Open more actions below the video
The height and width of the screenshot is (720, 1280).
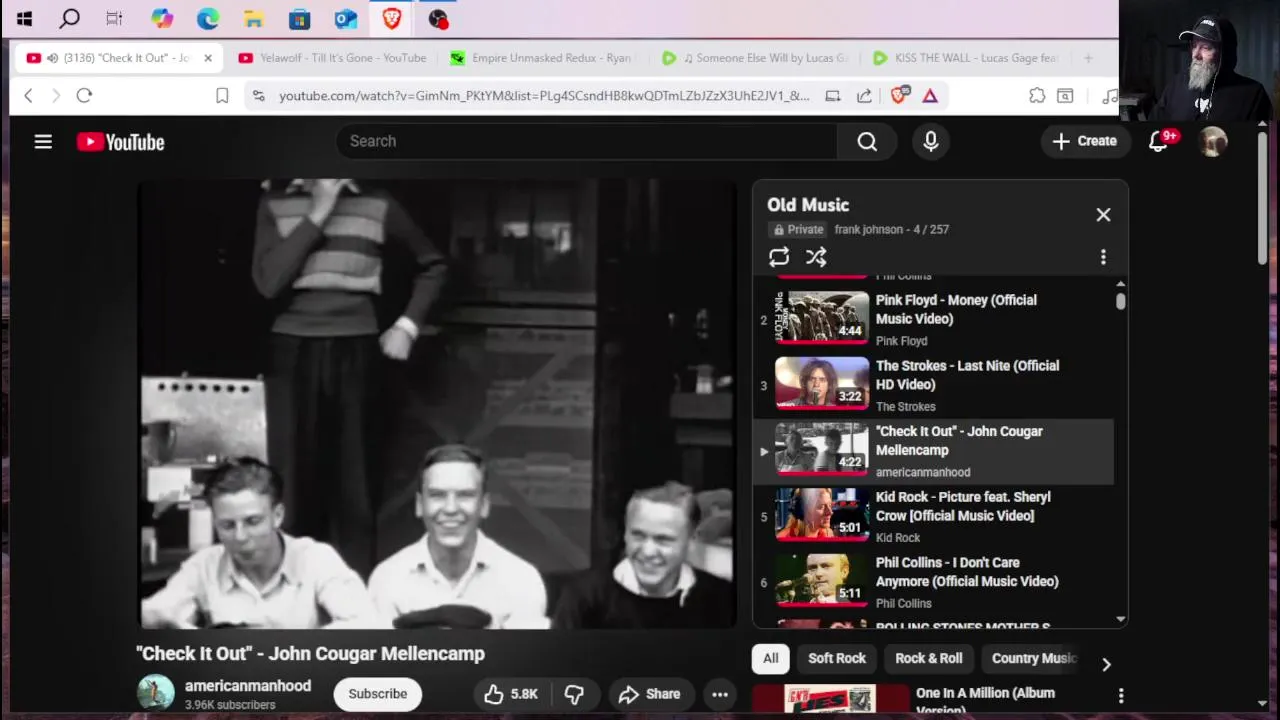tap(720, 694)
